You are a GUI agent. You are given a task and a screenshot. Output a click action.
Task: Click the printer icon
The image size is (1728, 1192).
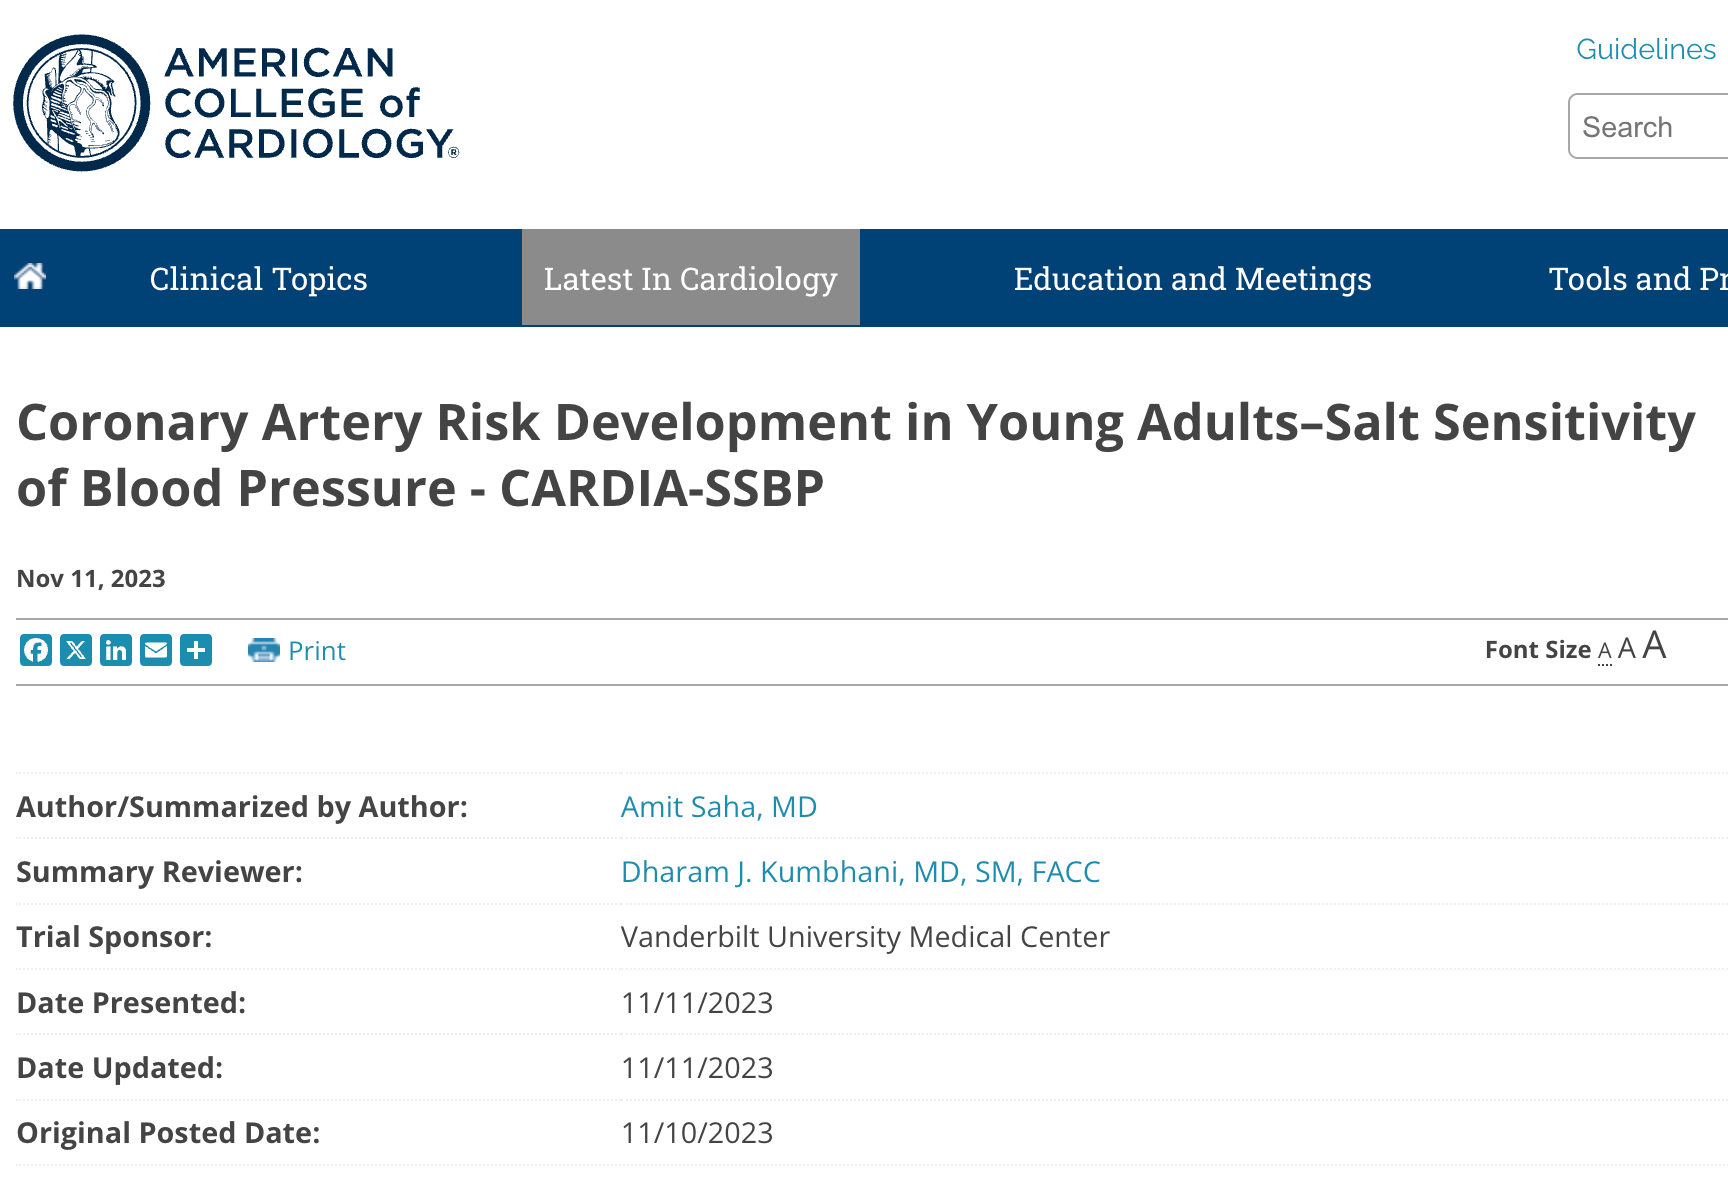pos(263,650)
